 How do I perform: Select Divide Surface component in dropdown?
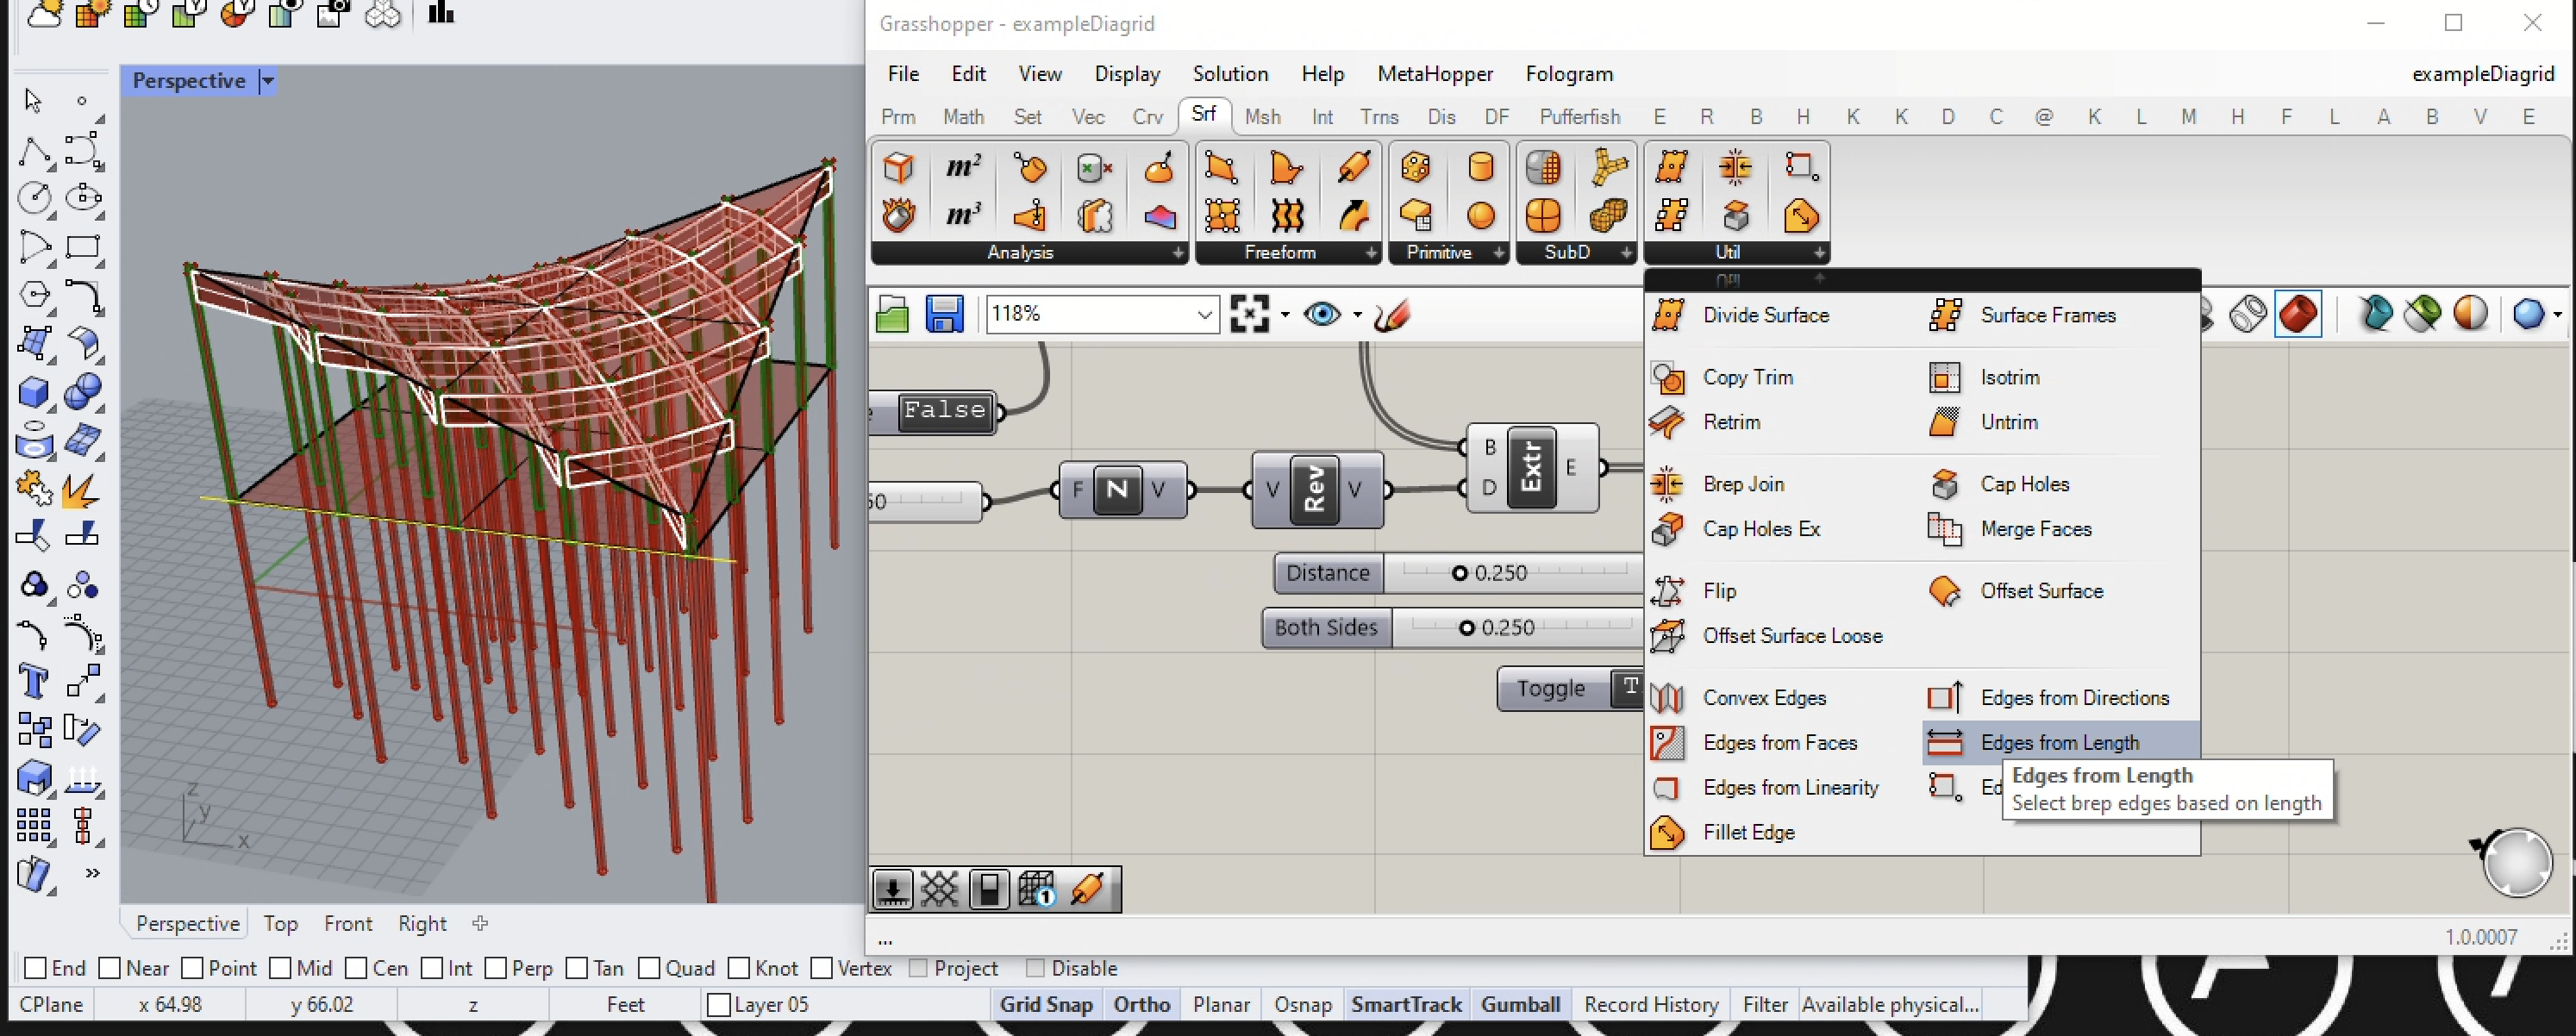click(x=1741, y=315)
